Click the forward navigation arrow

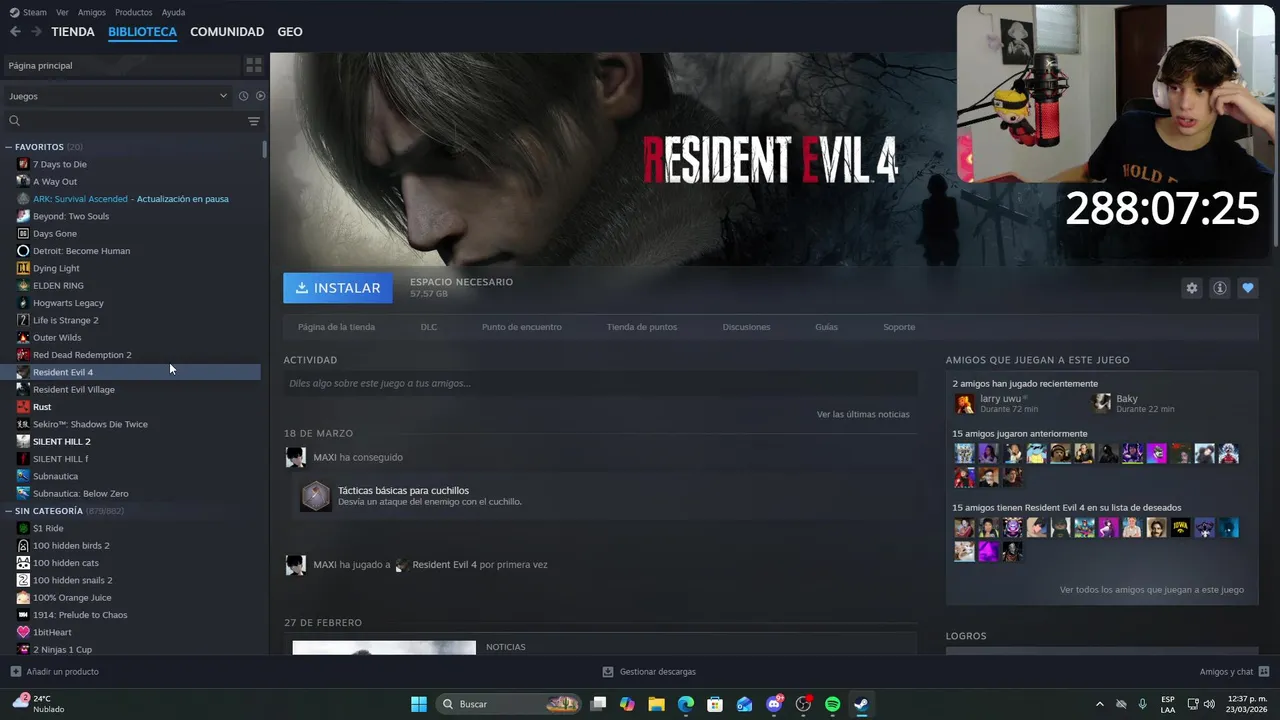coord(36,32)
